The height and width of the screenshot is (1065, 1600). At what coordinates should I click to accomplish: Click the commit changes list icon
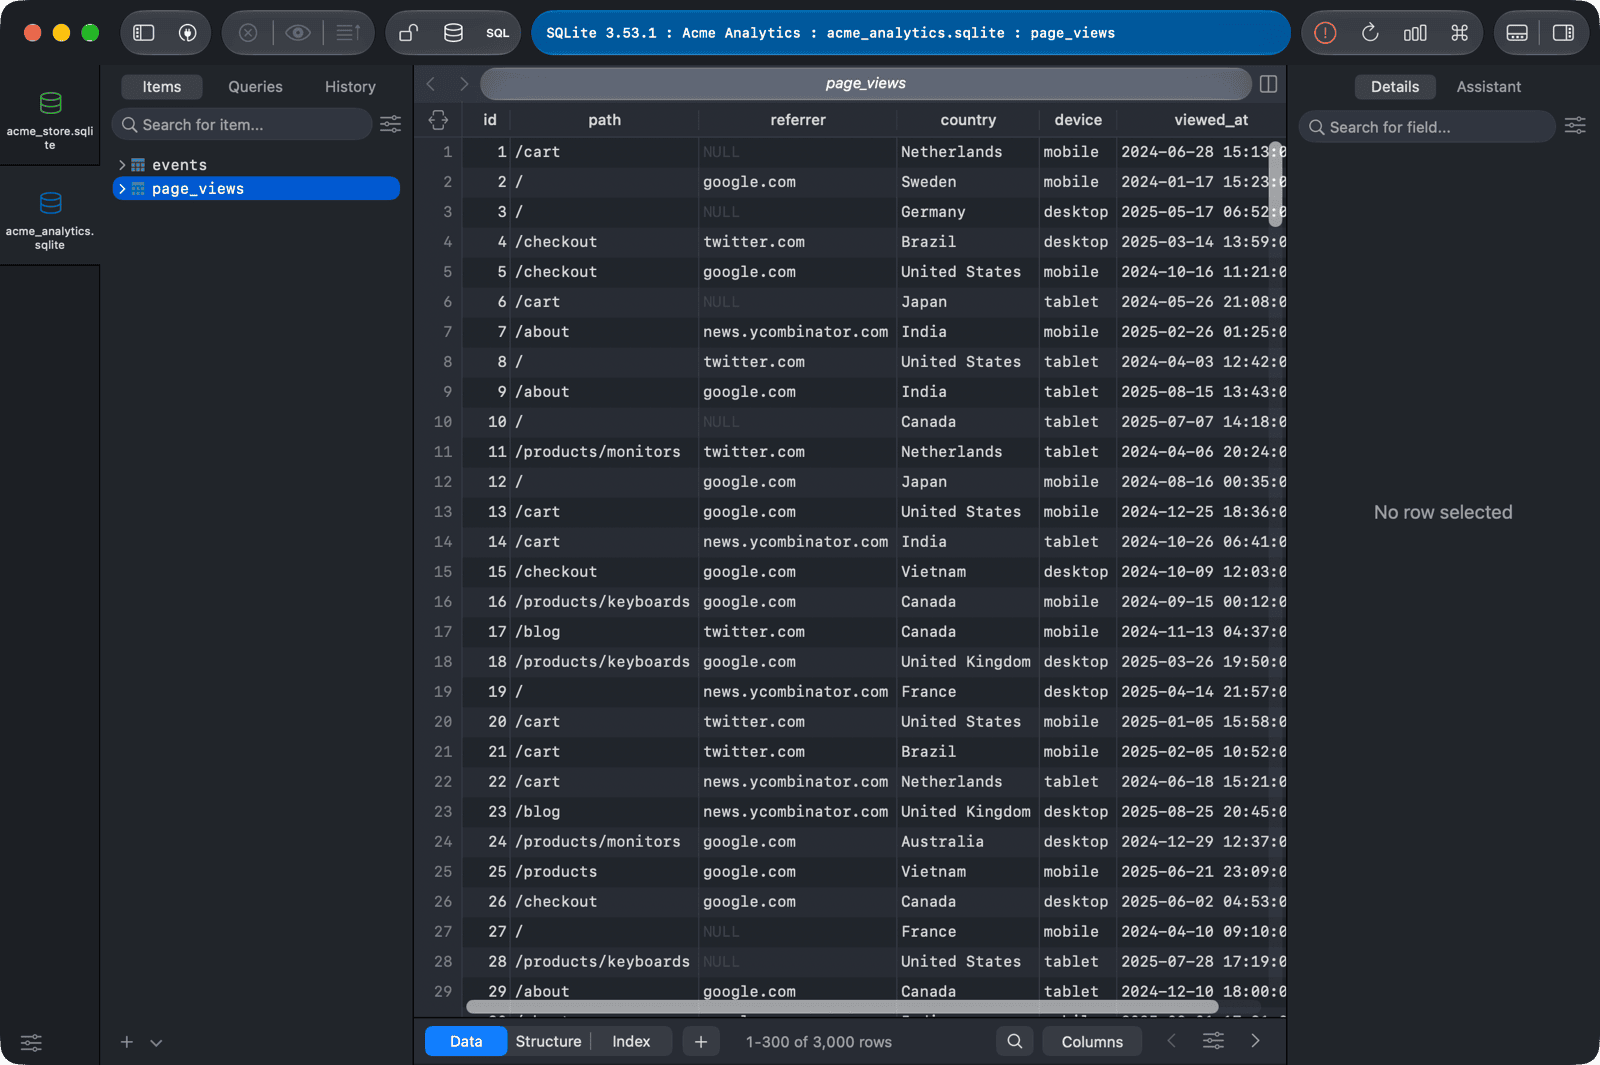tap(348, 33)
